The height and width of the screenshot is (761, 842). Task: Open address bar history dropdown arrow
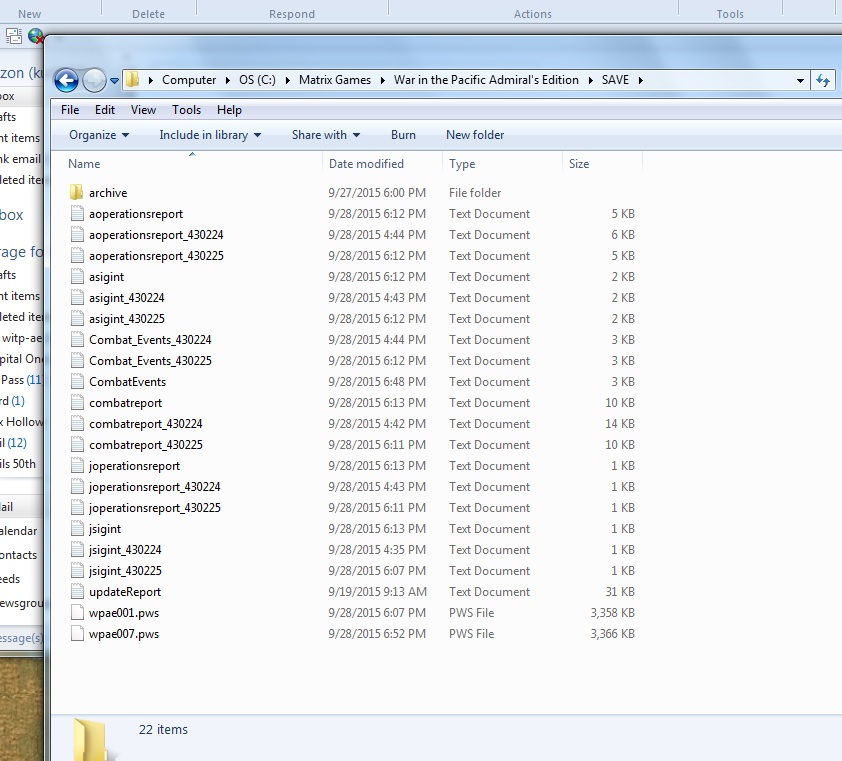[x=800, y=81]
